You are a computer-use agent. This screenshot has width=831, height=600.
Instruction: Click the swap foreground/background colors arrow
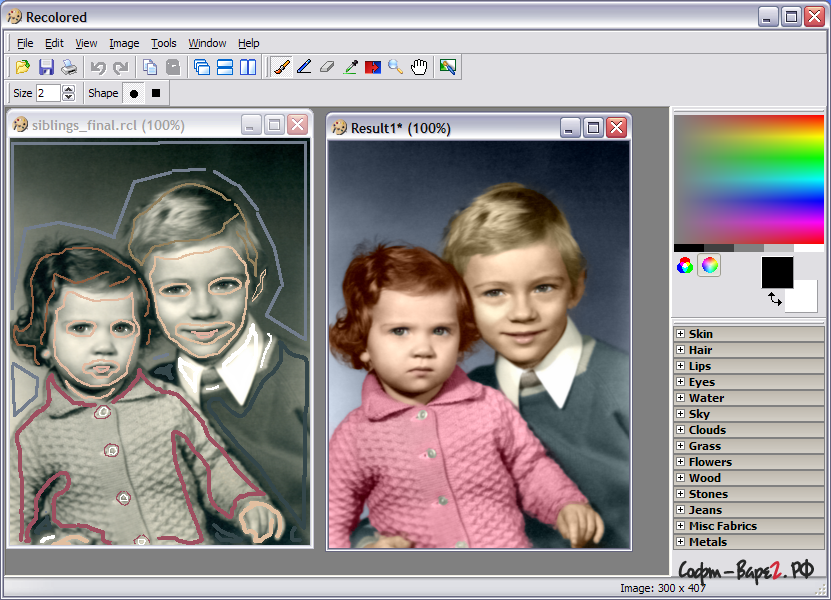775,299
